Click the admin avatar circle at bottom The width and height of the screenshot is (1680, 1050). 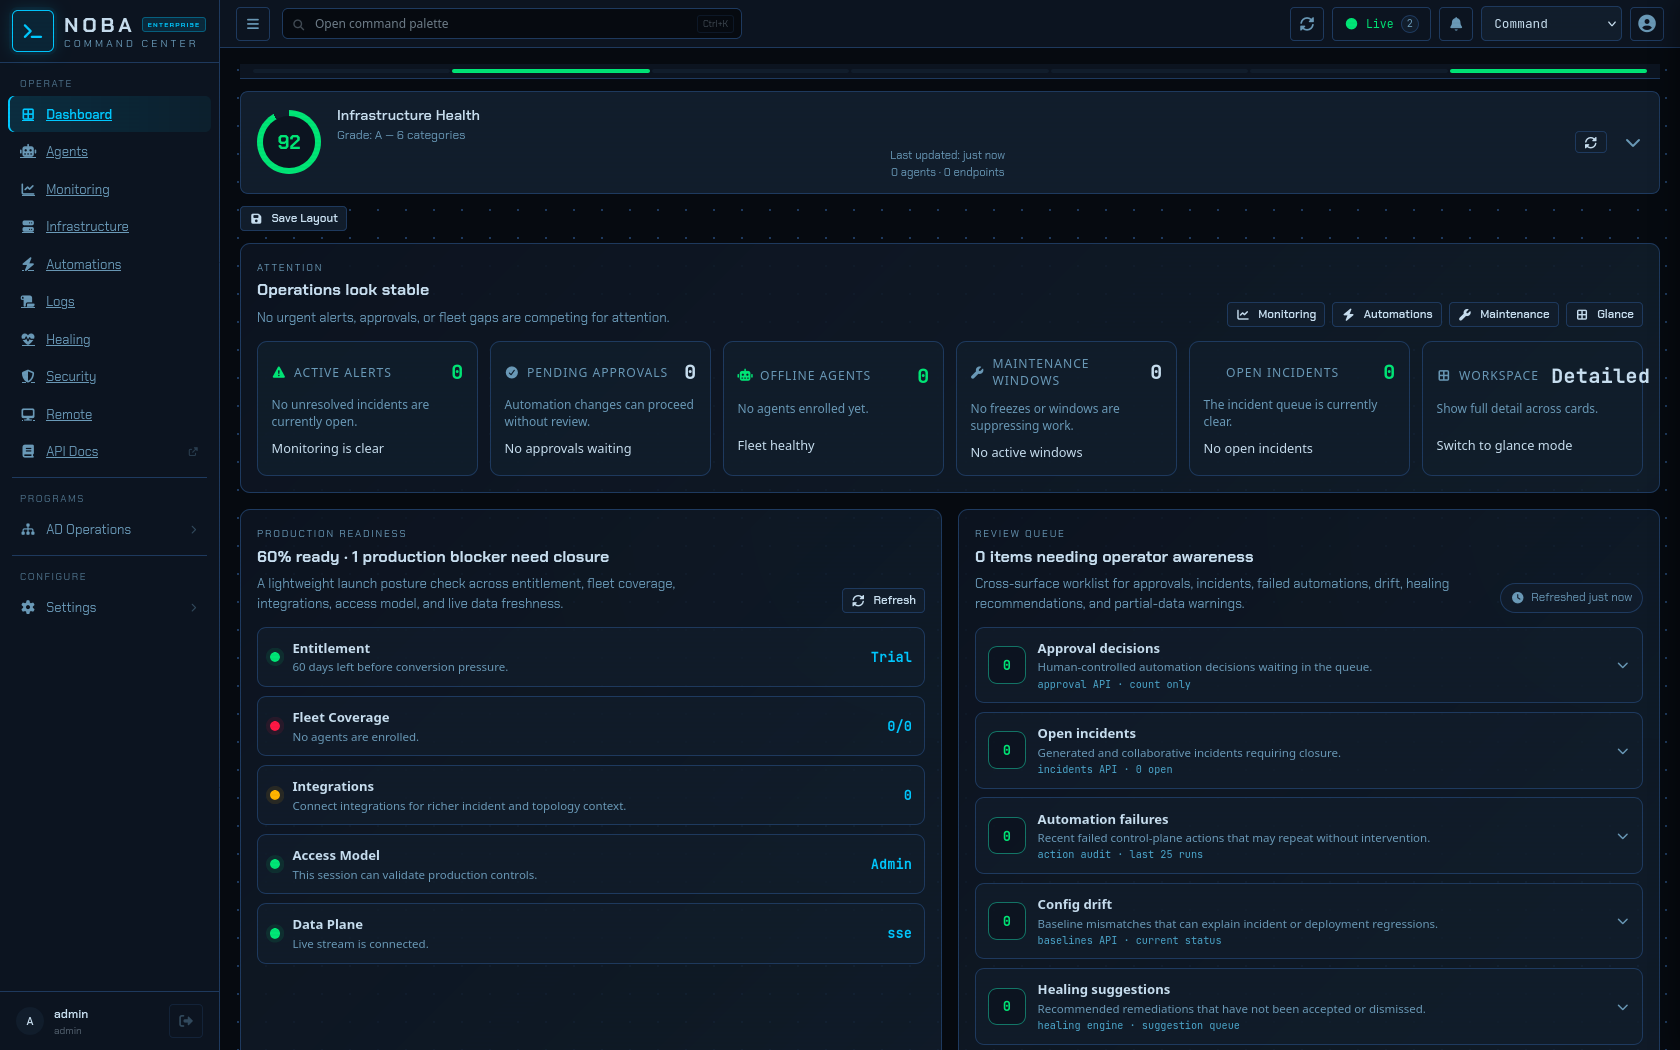click(x=30, y=1021)
